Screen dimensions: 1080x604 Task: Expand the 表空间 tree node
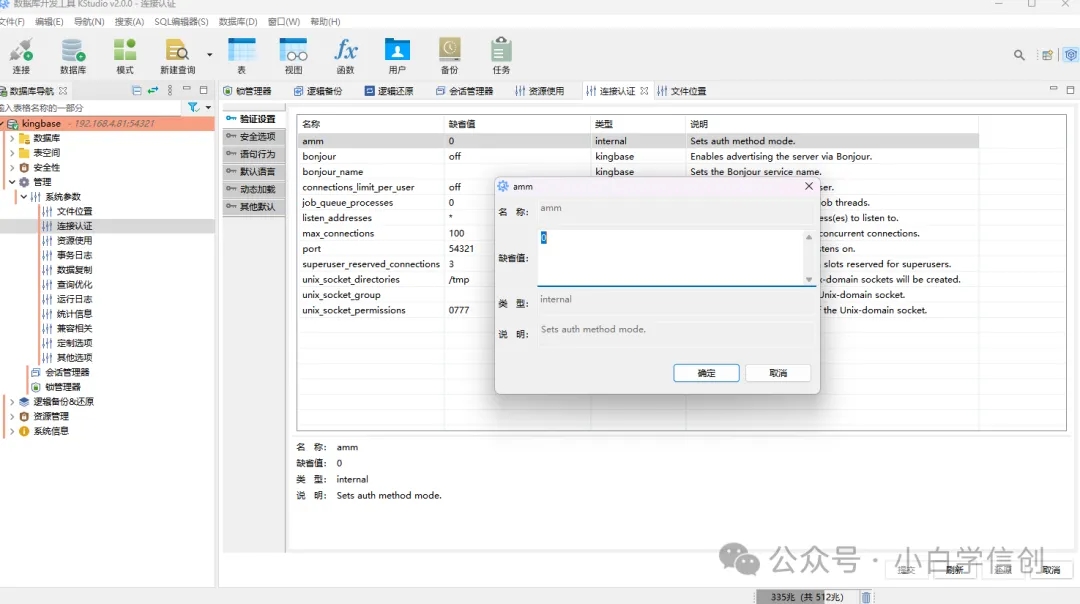[12, 153]
